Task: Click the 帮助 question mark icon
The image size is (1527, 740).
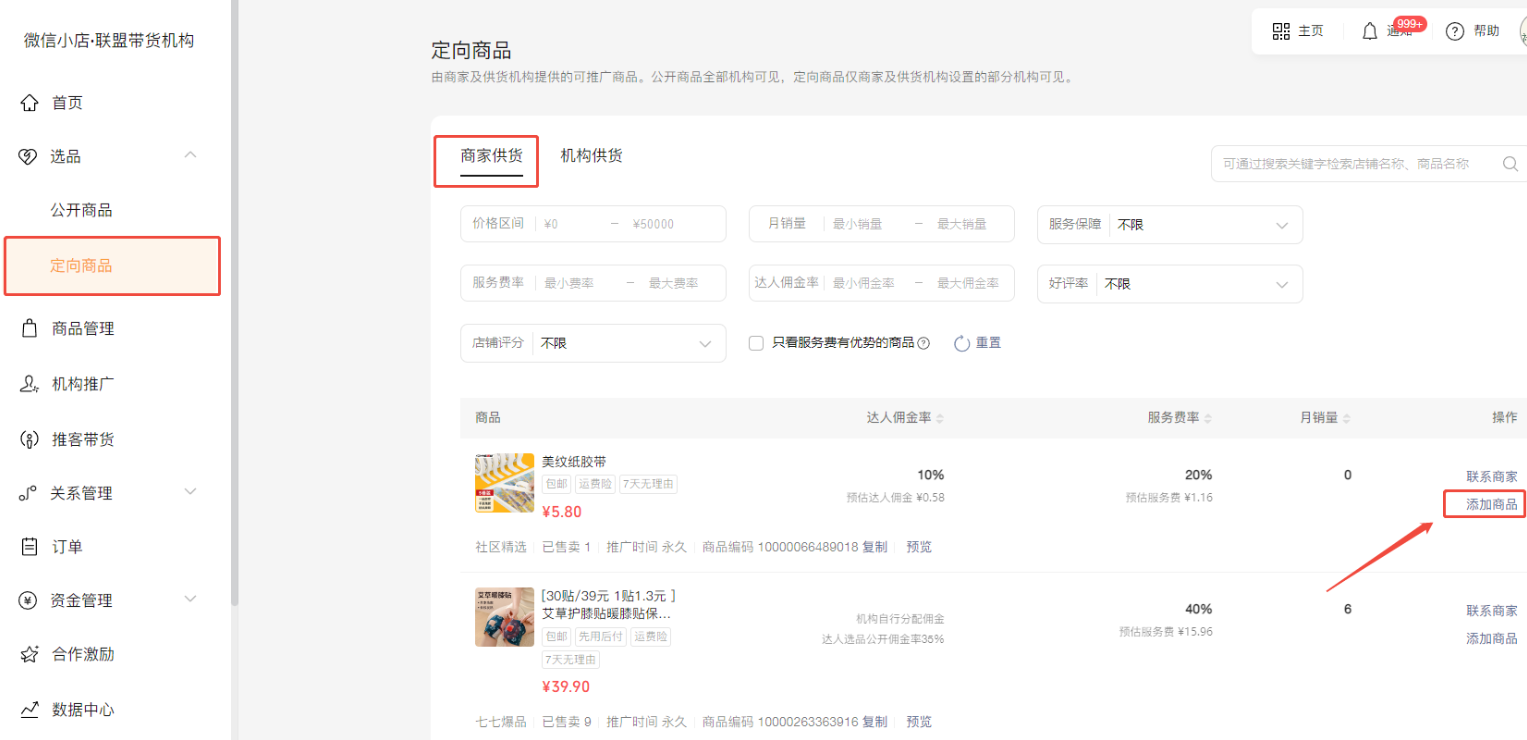Action: 1455,31
